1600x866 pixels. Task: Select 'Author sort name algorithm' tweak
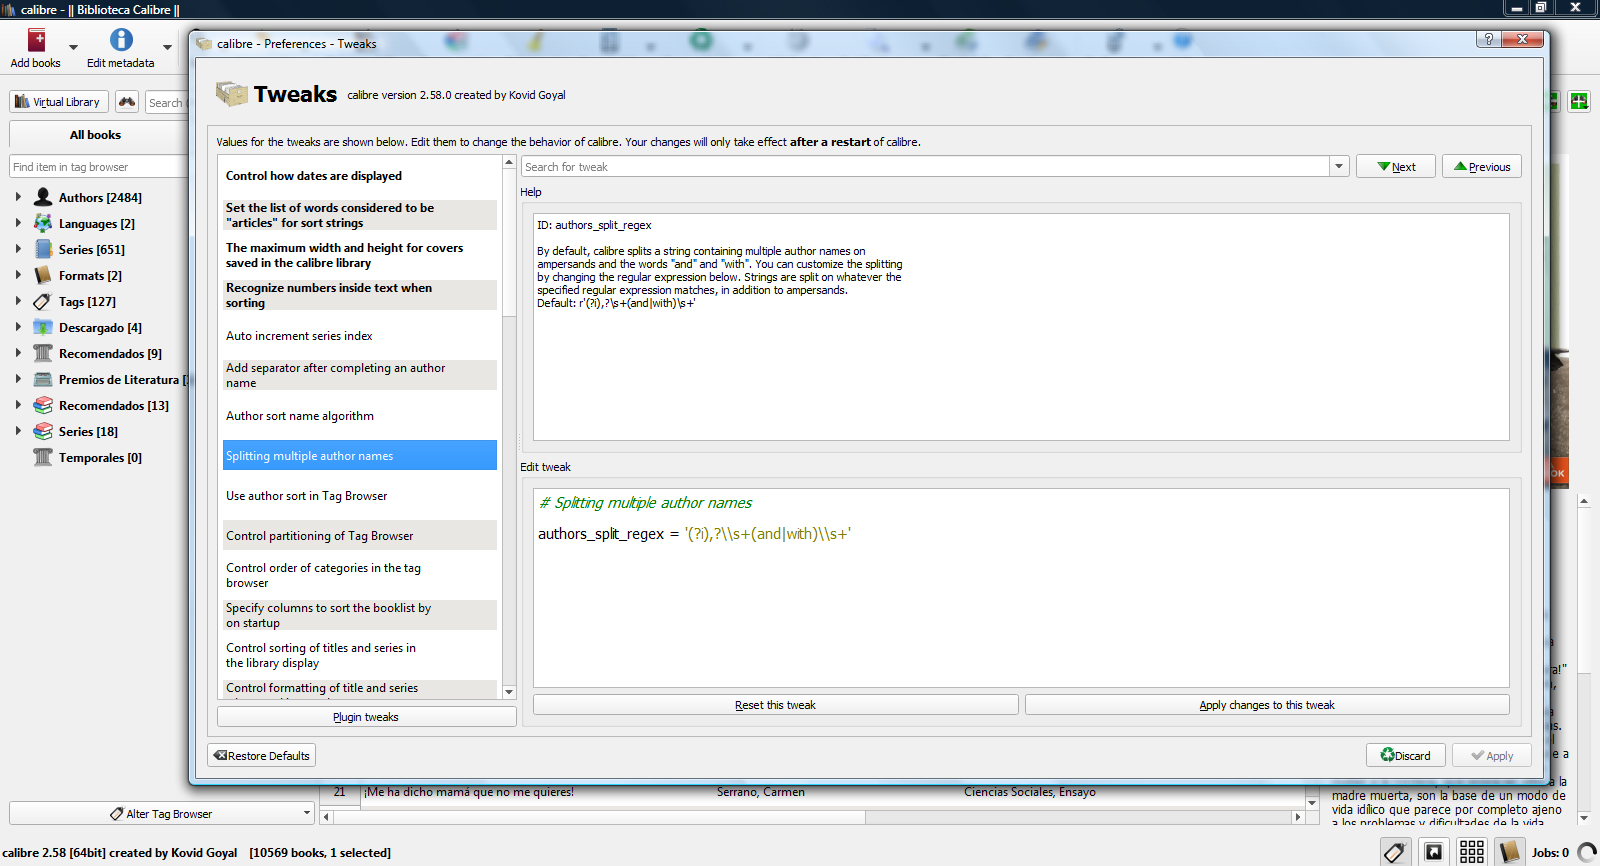[x=360, y=415]
